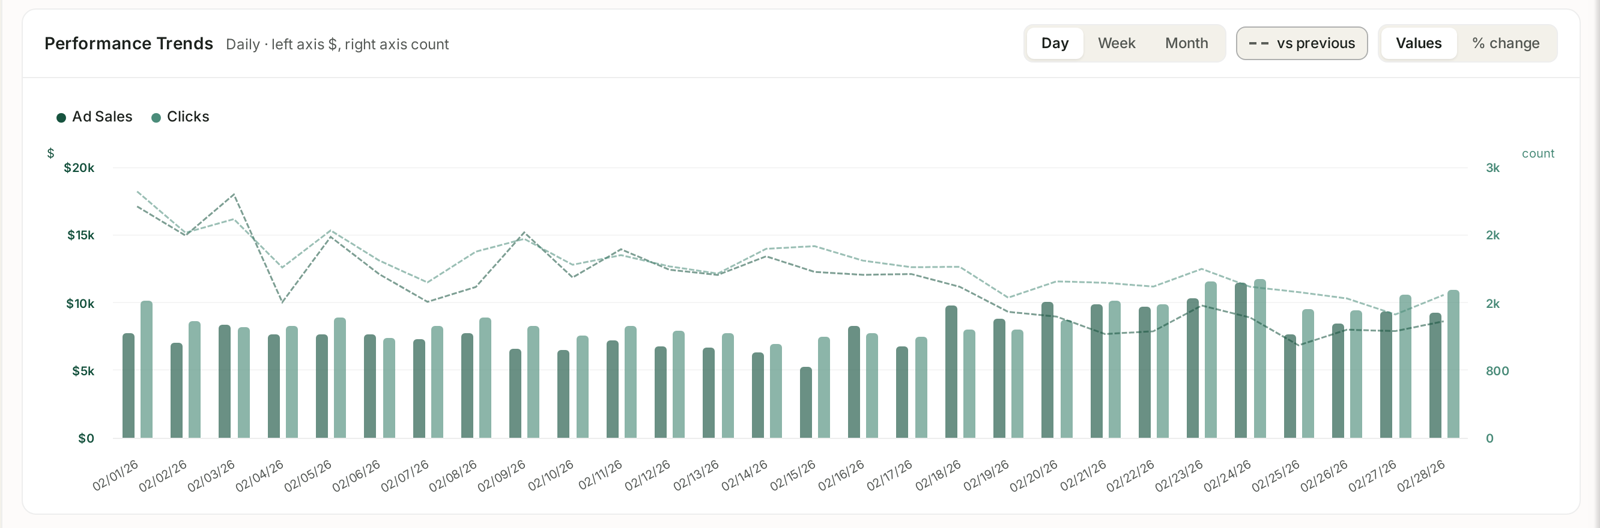The image size is (1600, 528).
Task: Click the 02/16/26 date label
Action: click(x=841, y=475)
